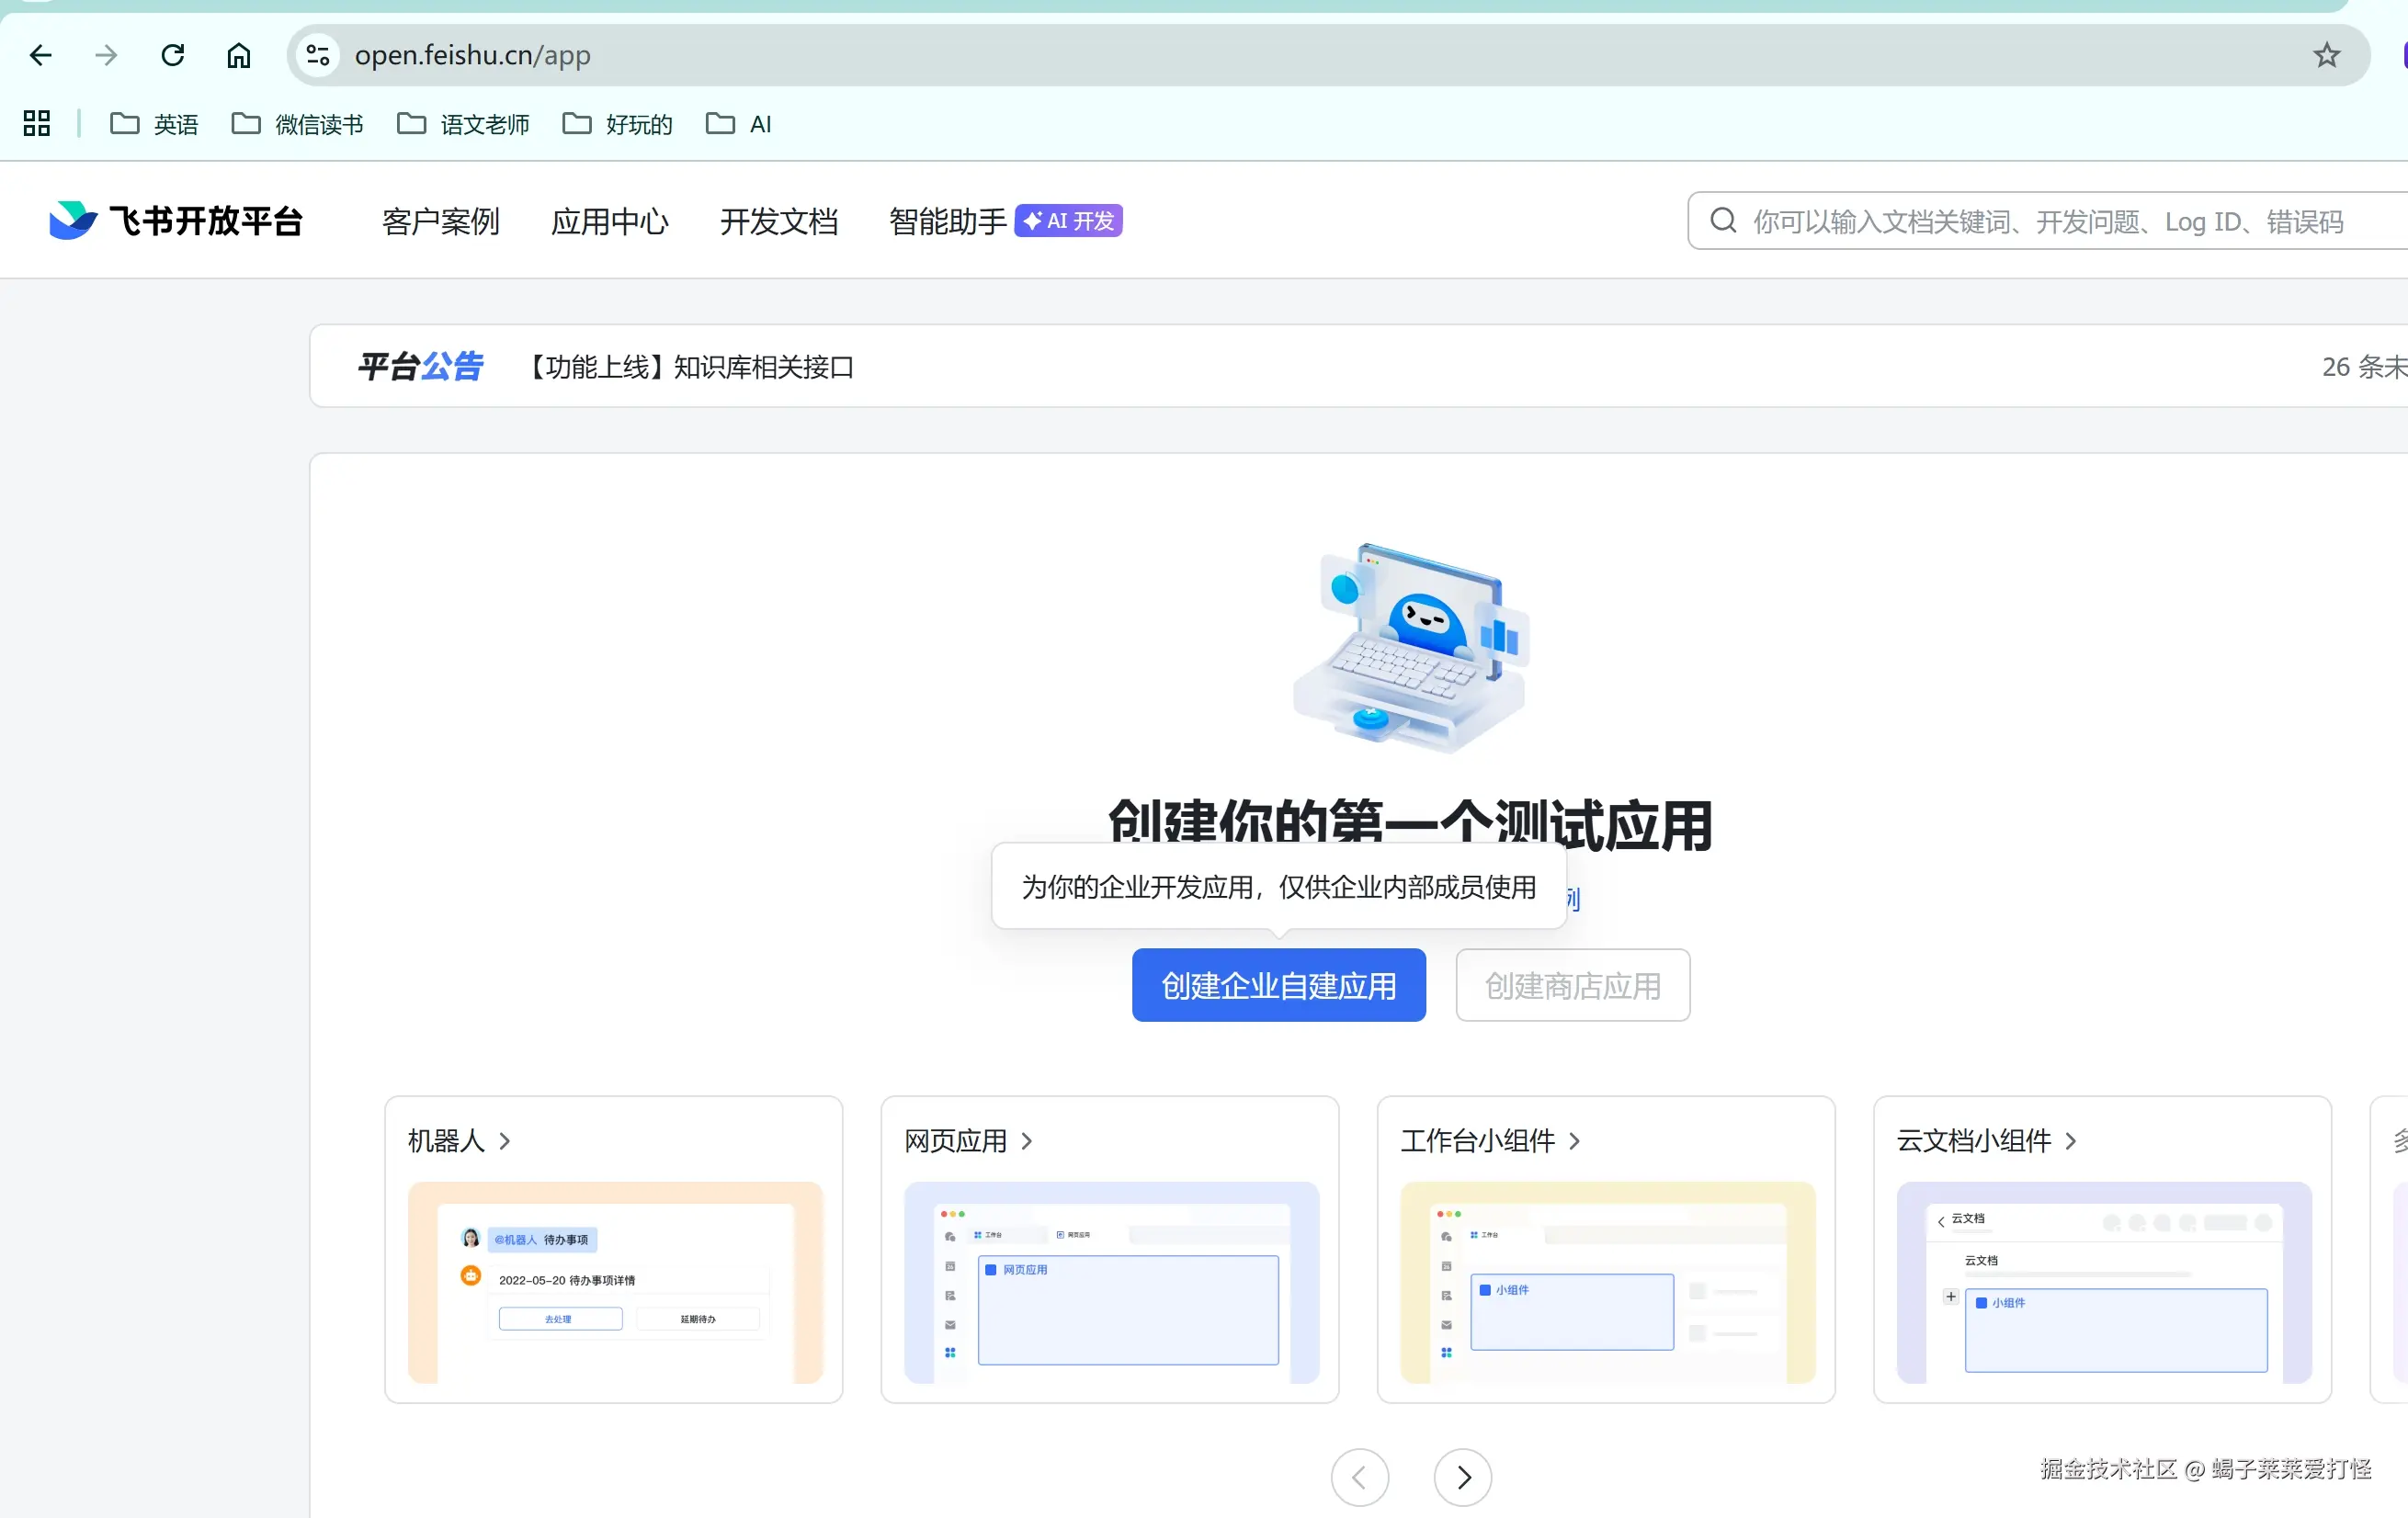
Task: Click the 创建你的第一个测试应用 heading
Action: point(1411,823)
